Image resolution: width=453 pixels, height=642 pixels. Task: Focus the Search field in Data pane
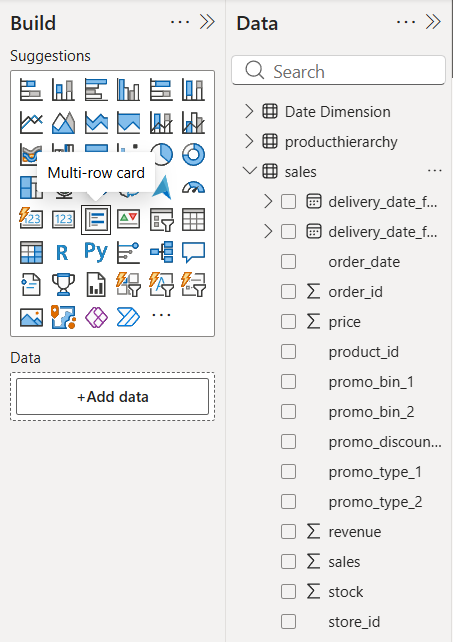tap(338, 71)
